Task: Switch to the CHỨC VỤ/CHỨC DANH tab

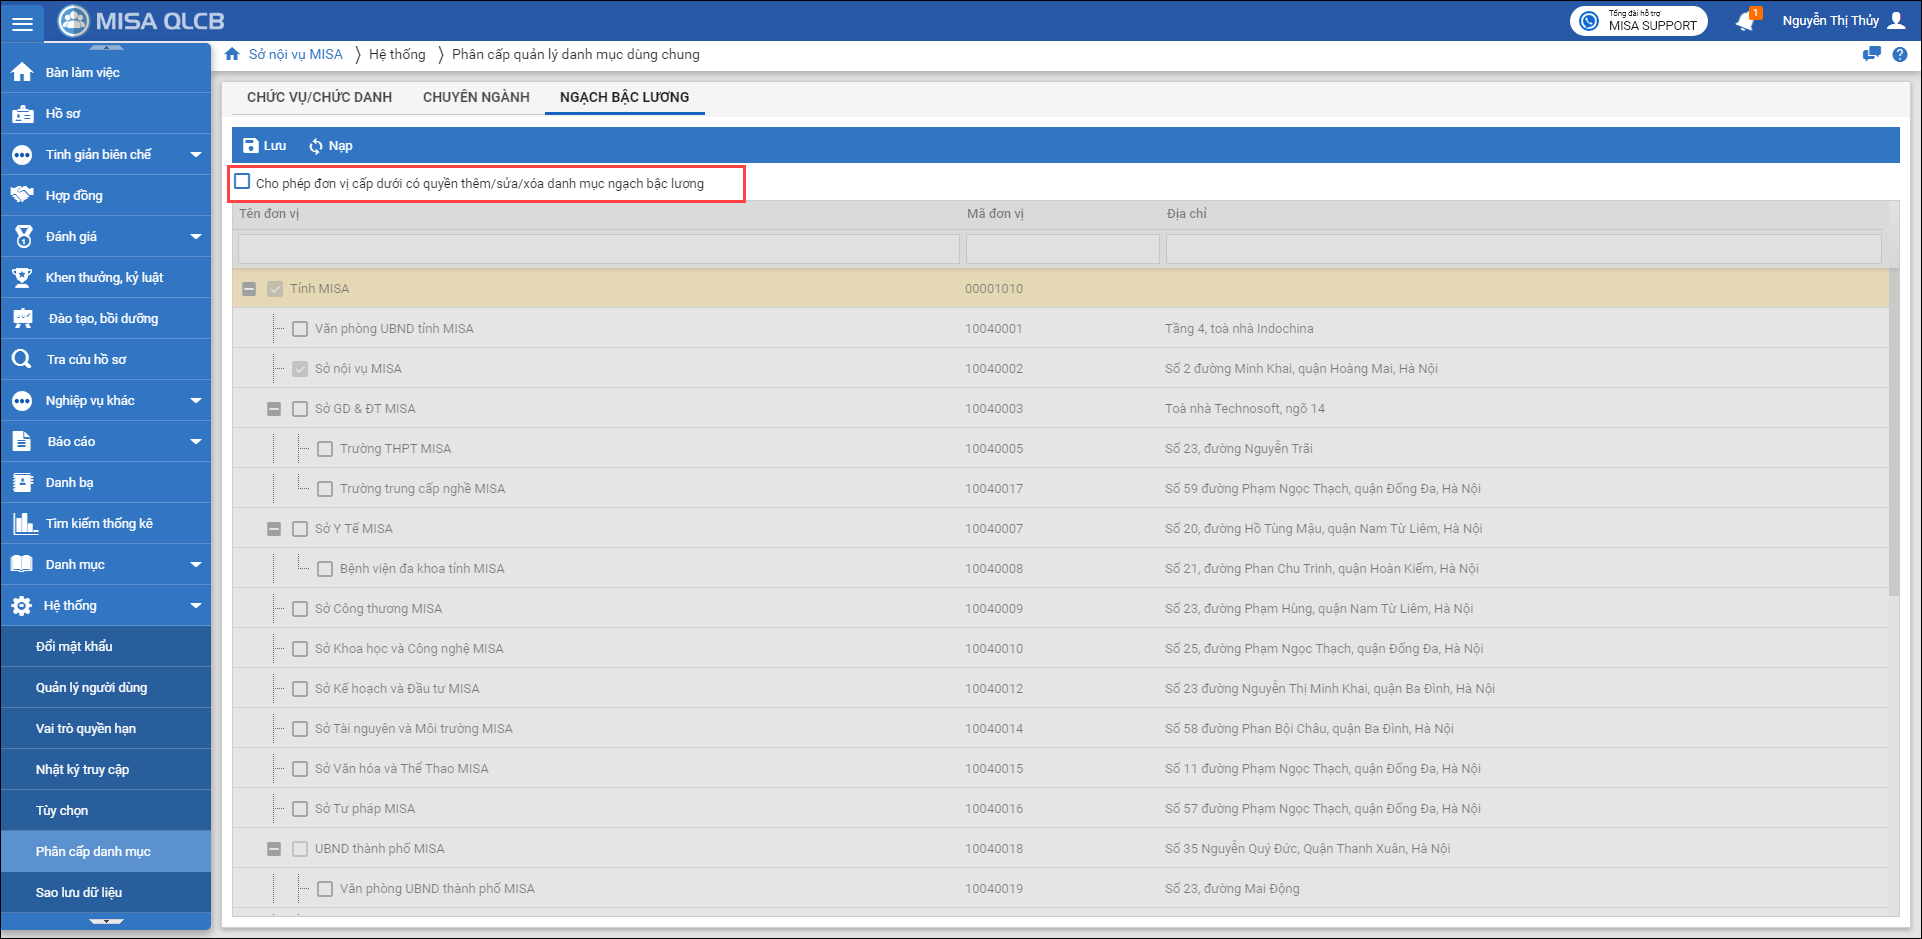Action: point(319,97)
